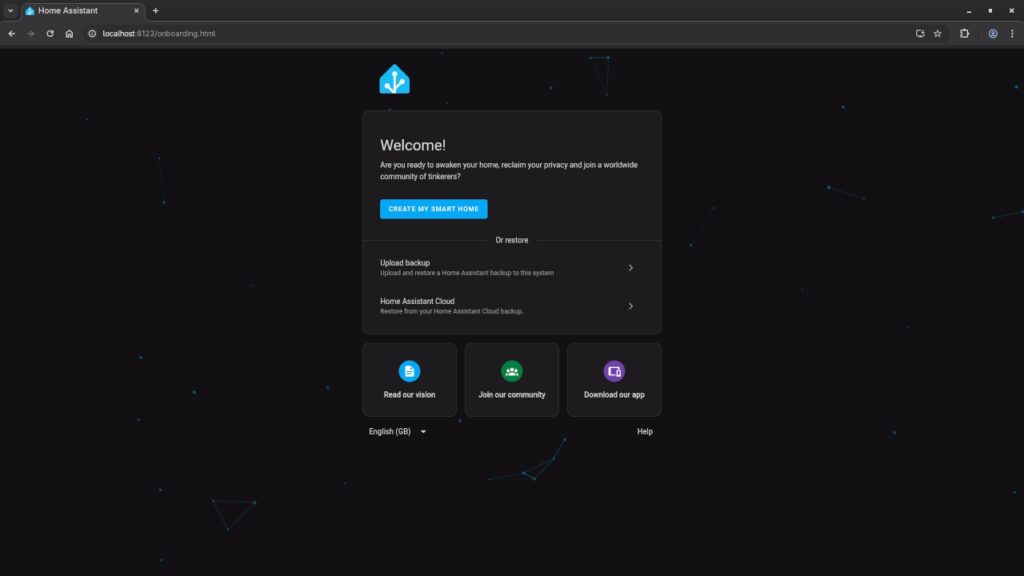Screen dimensions: 1024x576
Task: Click the Download our app label
Action: pyautogui.click(x=614, y=394)
